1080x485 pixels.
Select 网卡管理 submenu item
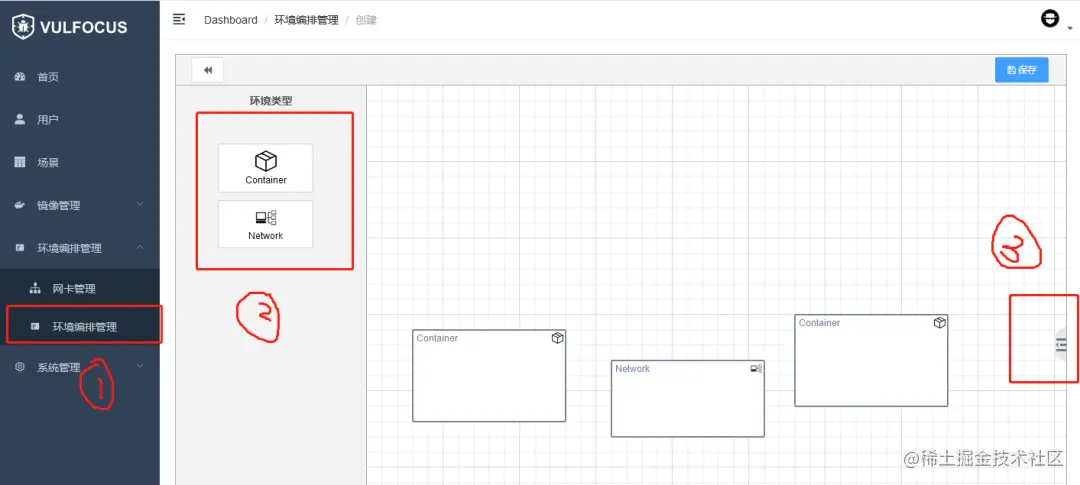pos(80,289)
